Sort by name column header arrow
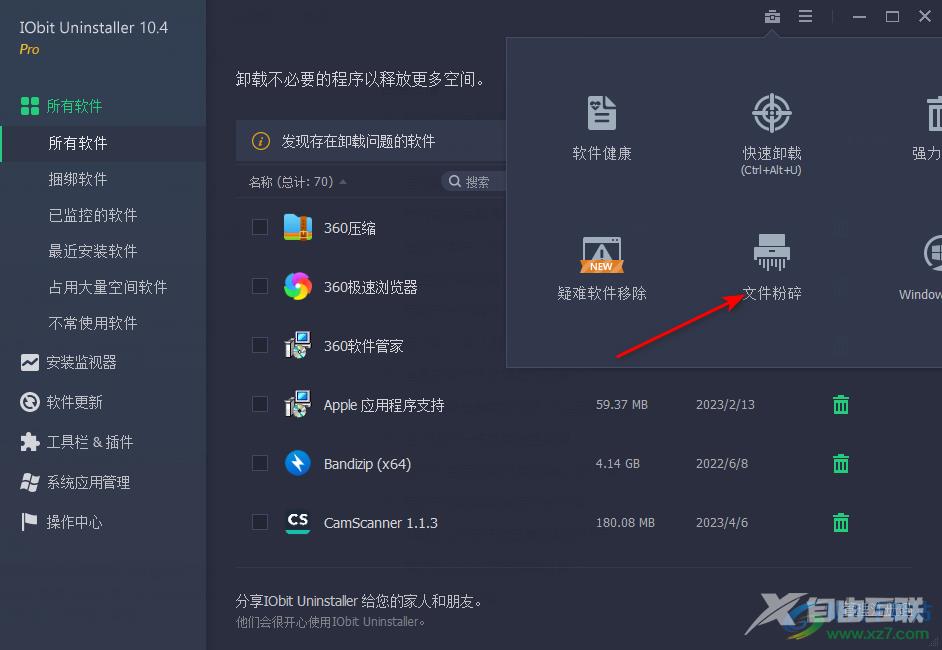This screenshot has width=942, height=650. 343,182
